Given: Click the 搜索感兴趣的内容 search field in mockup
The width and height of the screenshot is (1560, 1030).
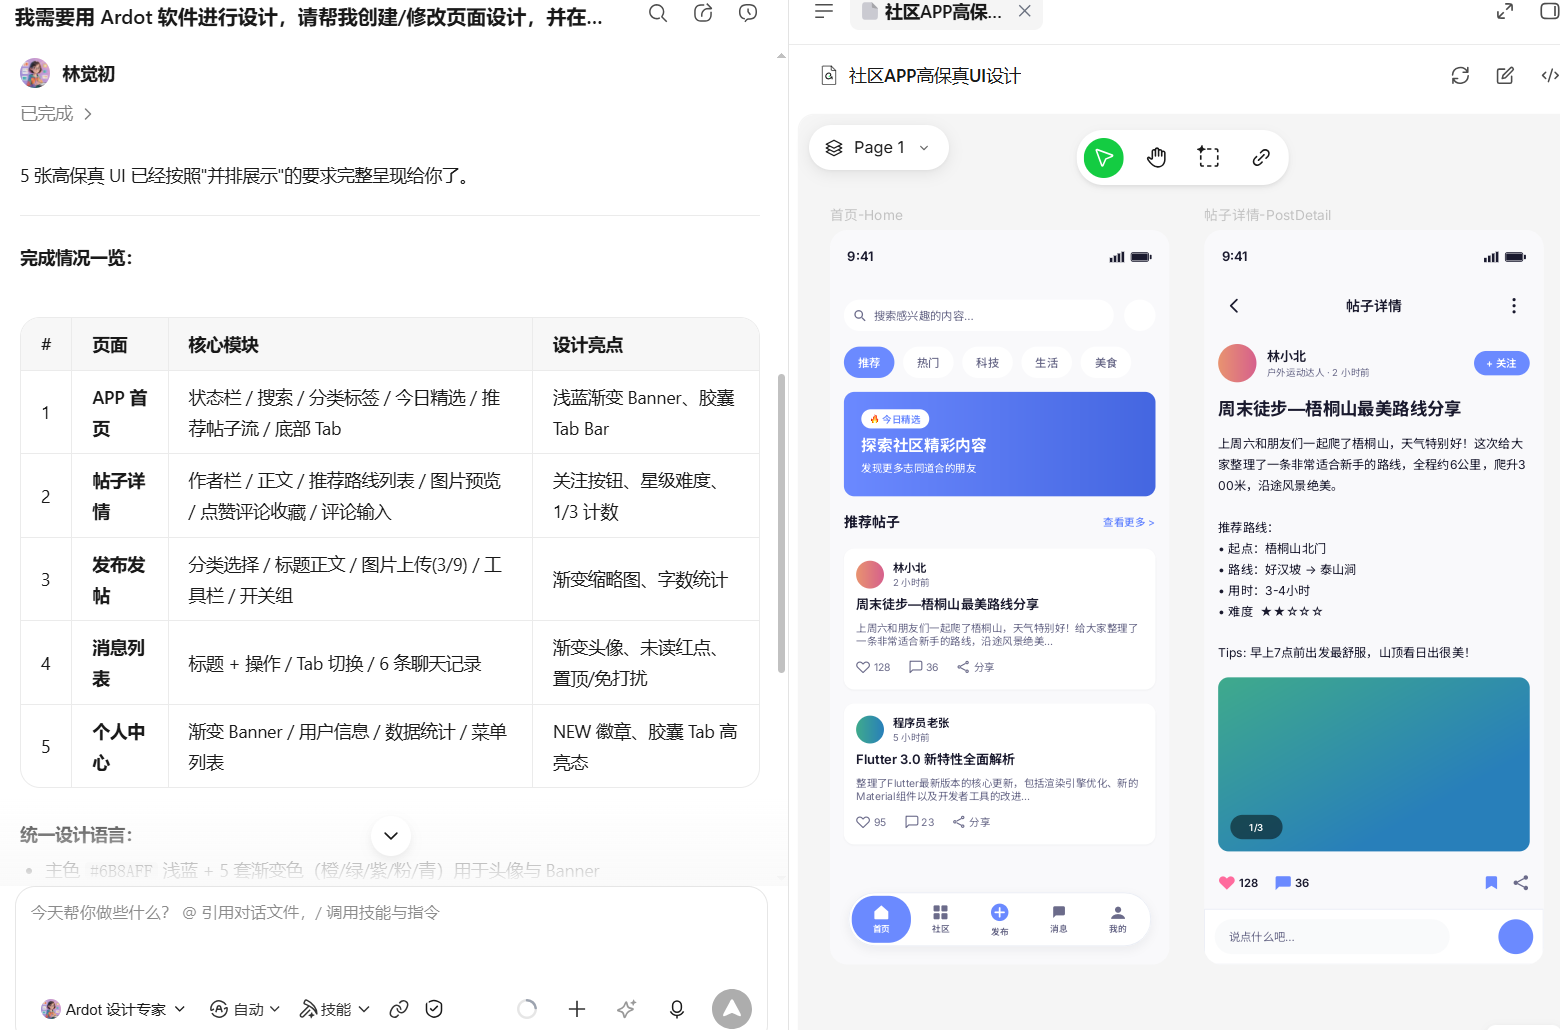Looking at the screenshot, I should pos(978,316).
